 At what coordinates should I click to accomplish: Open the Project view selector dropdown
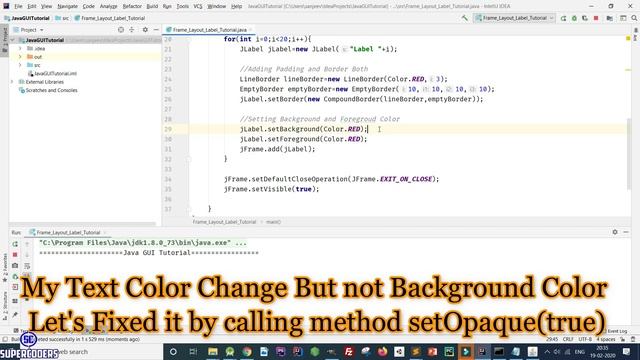(x=29, y=30)
